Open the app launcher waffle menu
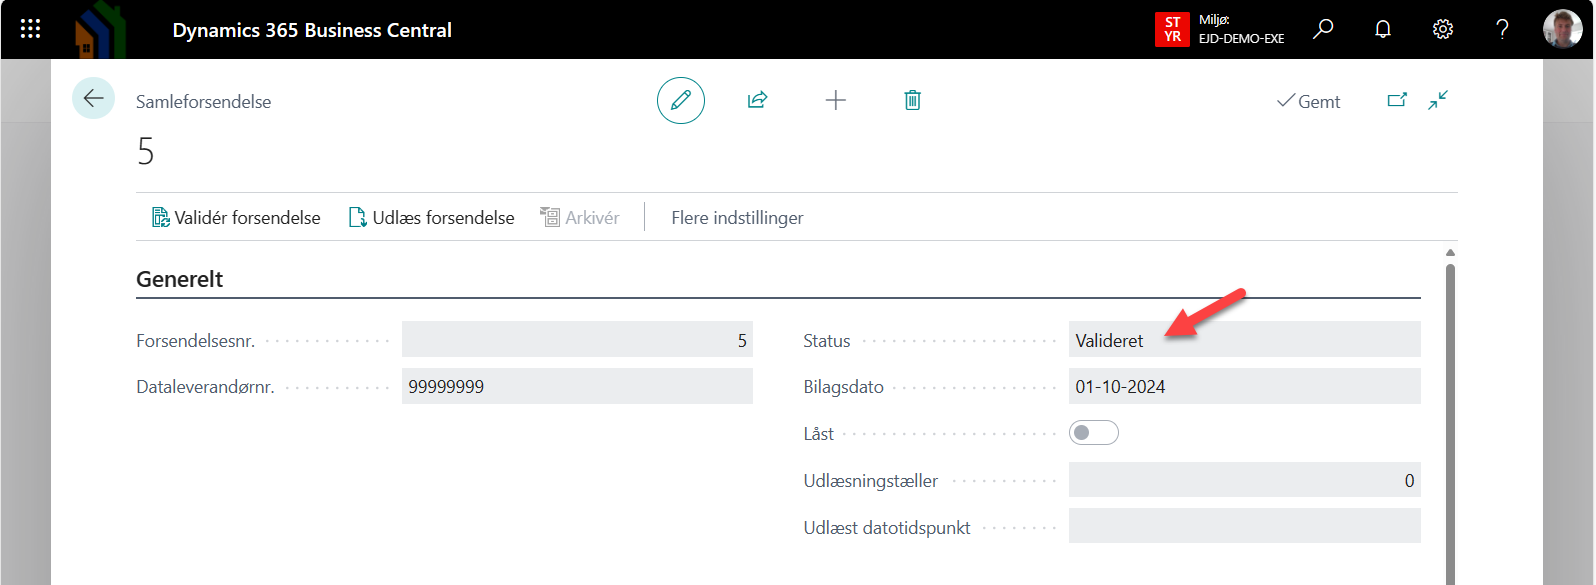 point(30,29)
